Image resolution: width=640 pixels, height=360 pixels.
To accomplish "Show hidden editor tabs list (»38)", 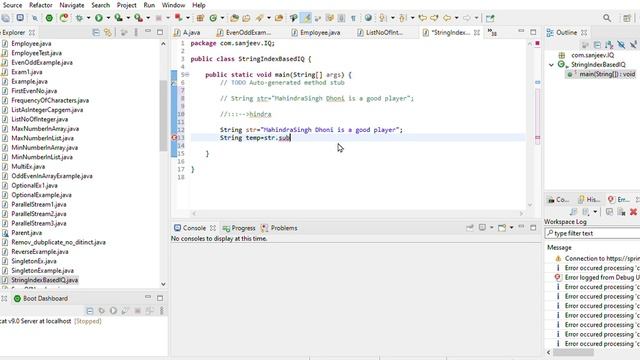I will [492, 33].
